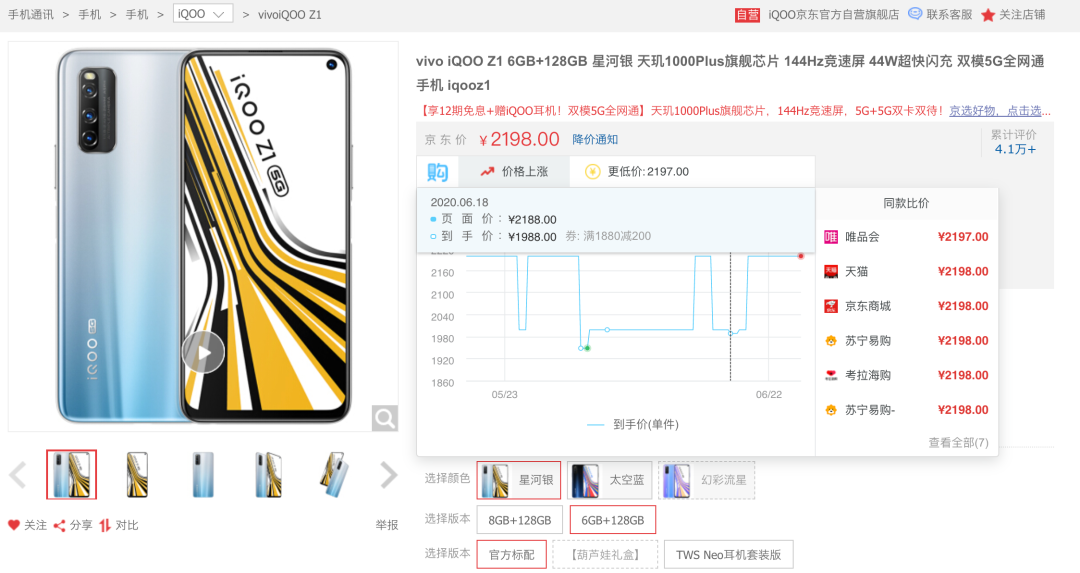
Task: Click the 苏宁易购 store logo icon
Action: click(831, 341)
